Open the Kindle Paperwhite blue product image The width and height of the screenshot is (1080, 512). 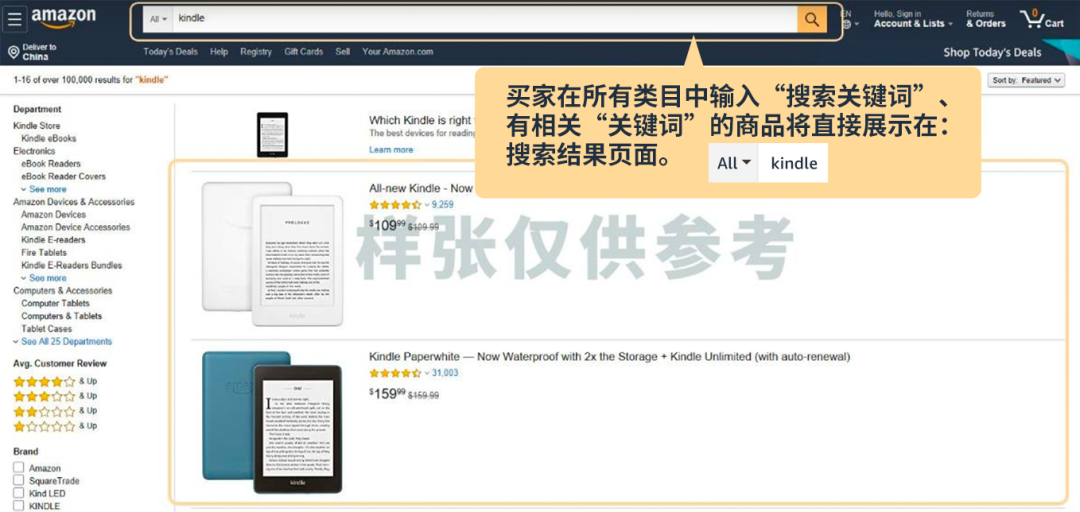[x=272, y=422]
